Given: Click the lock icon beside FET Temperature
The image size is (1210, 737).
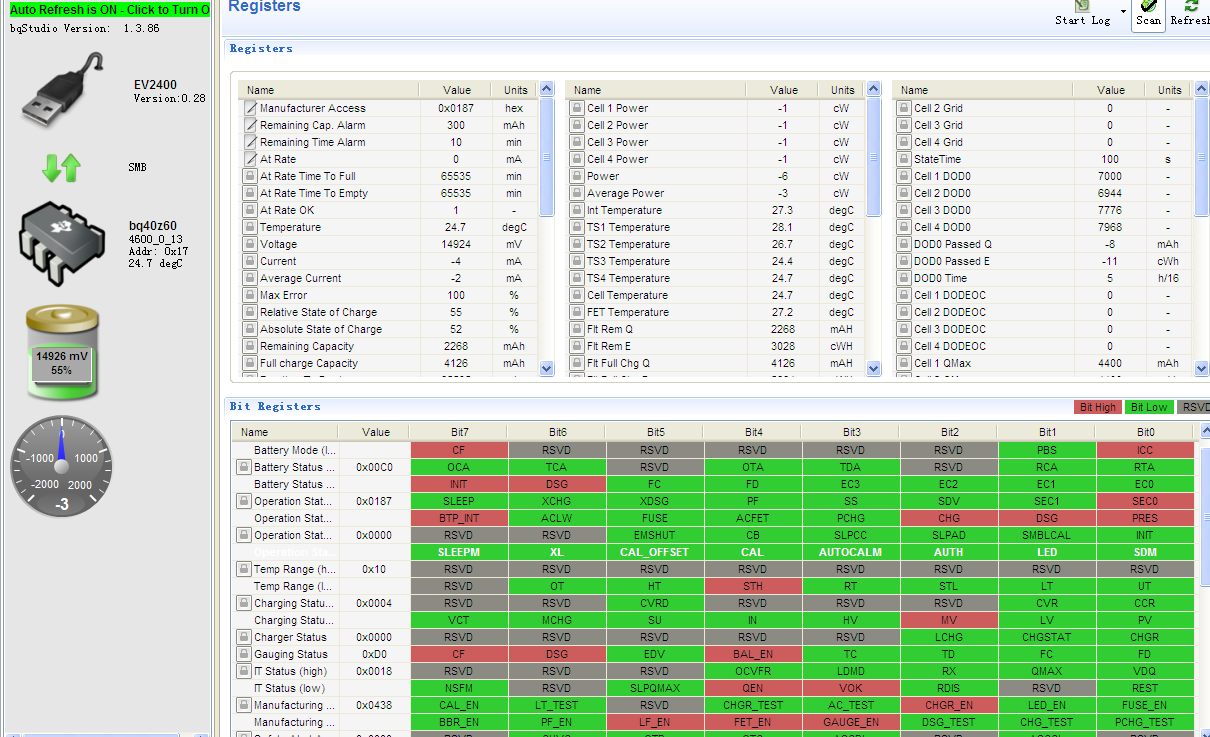Looking at the screenshot, I should [x=577, y=312].
